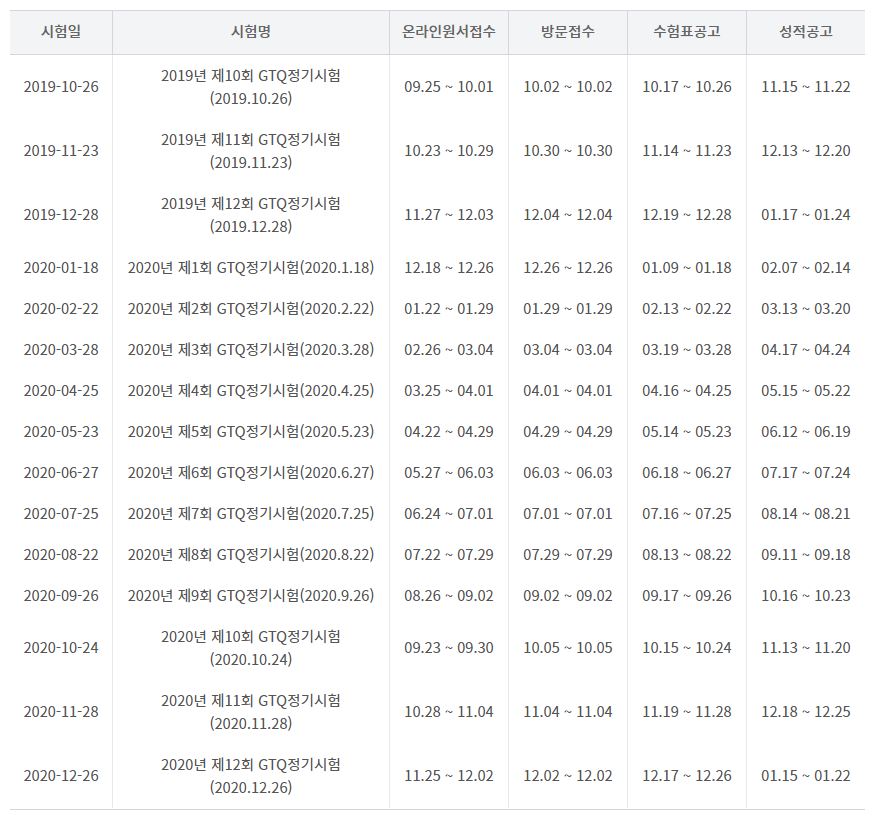Click online registration period 09.25 ~ 10.01
The height and width of the screenshot is (819, 875).
pos(449,87)
